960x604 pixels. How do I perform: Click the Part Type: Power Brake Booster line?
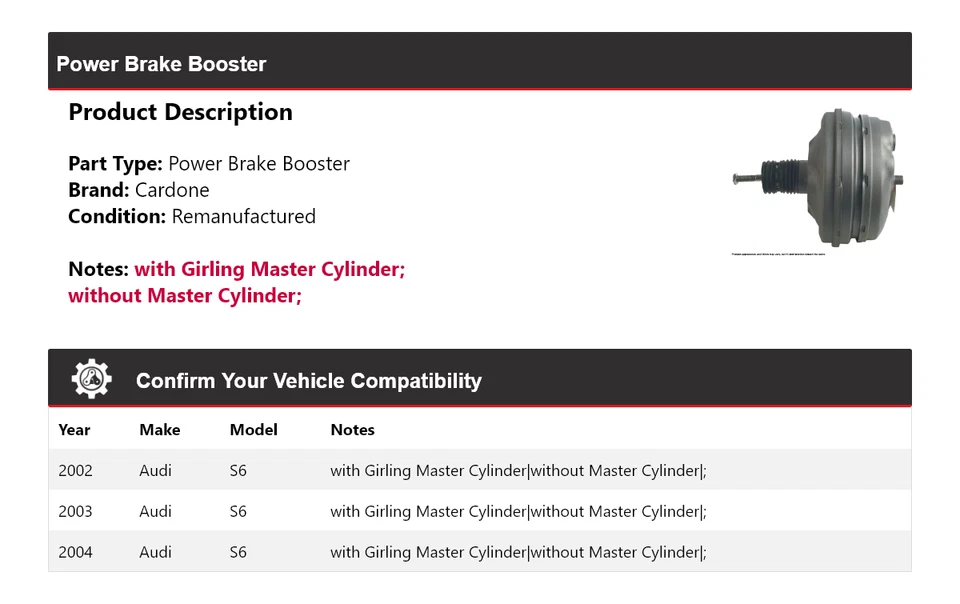209,164
